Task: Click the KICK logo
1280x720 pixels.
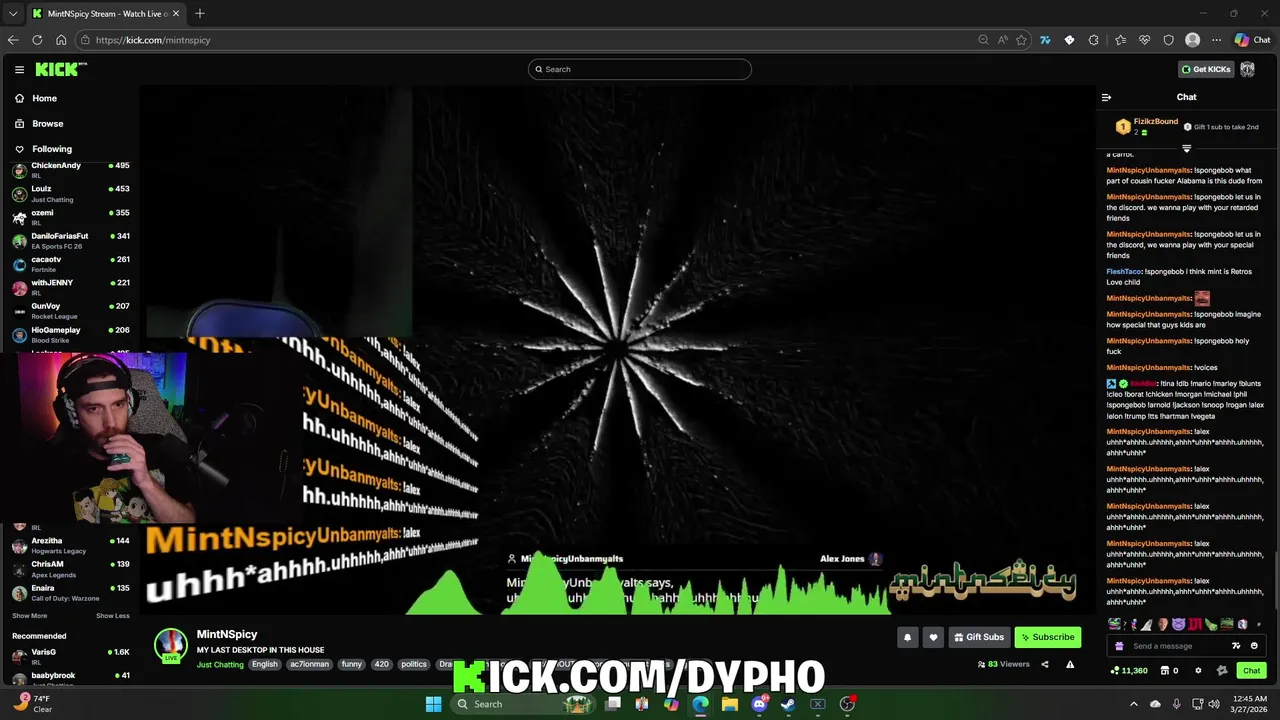Action: click(61, 69)
